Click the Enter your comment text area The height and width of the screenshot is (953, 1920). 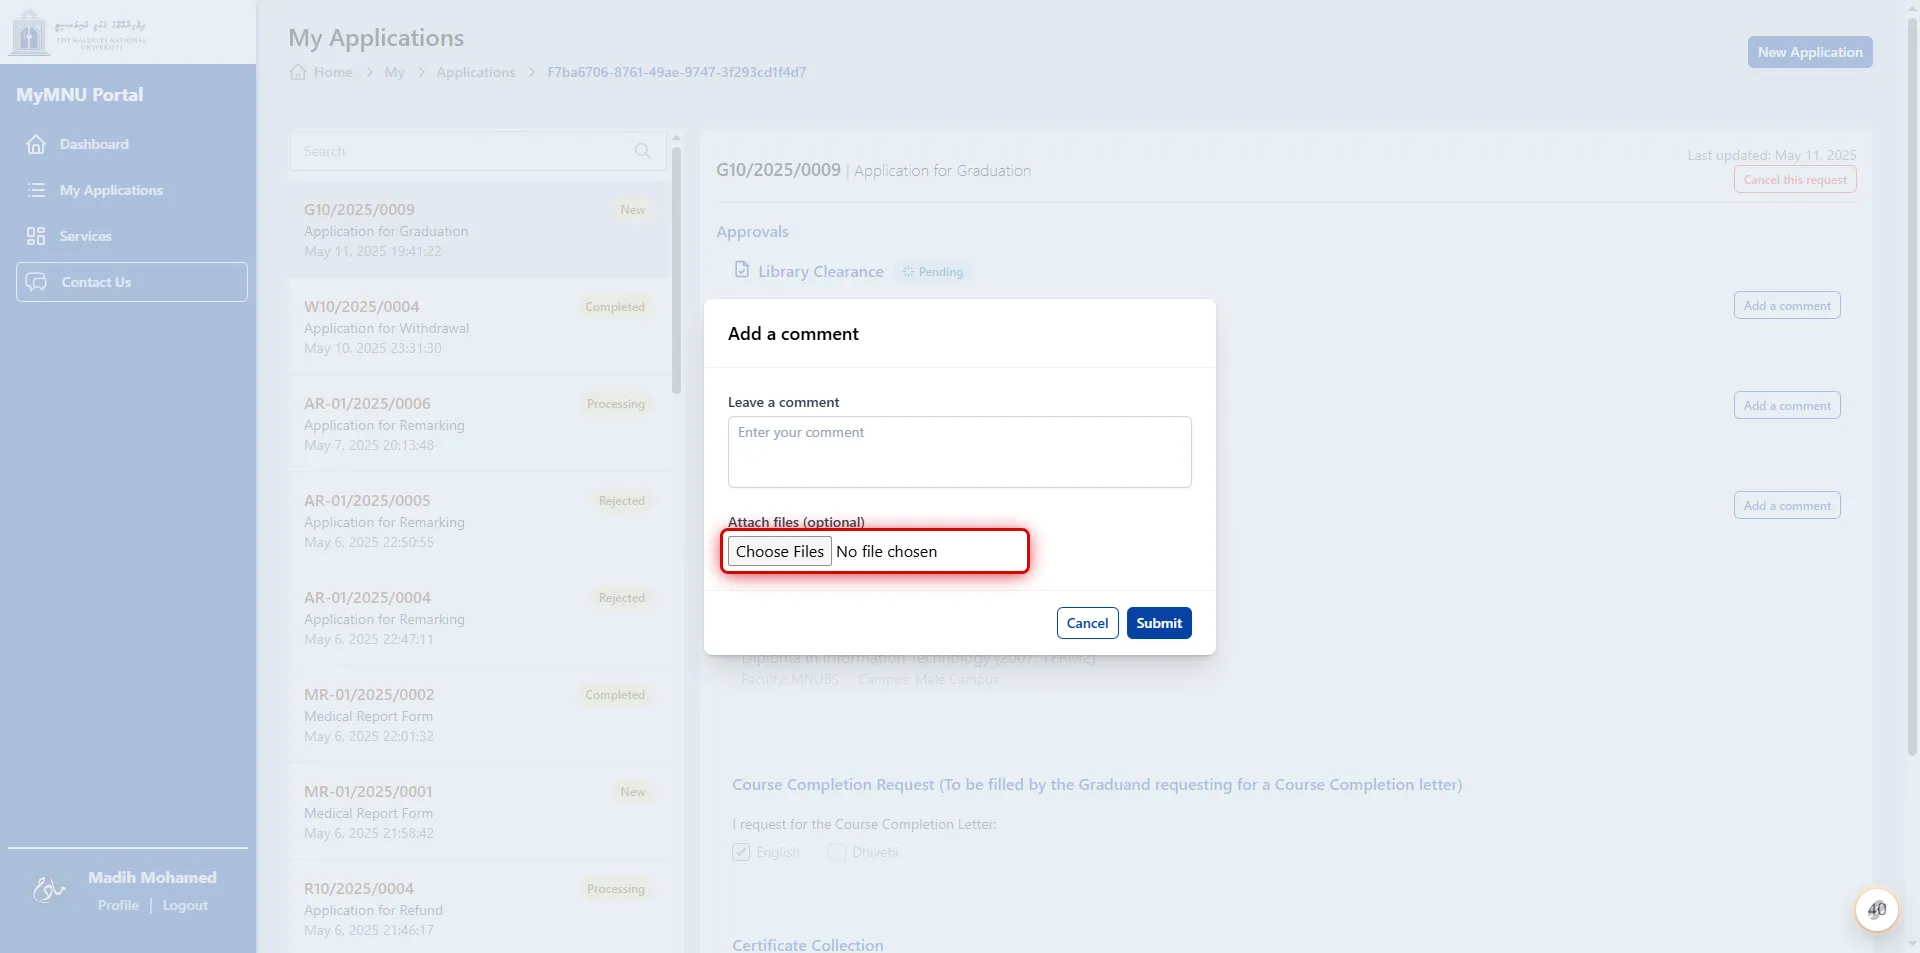click(x=959, y=452)
